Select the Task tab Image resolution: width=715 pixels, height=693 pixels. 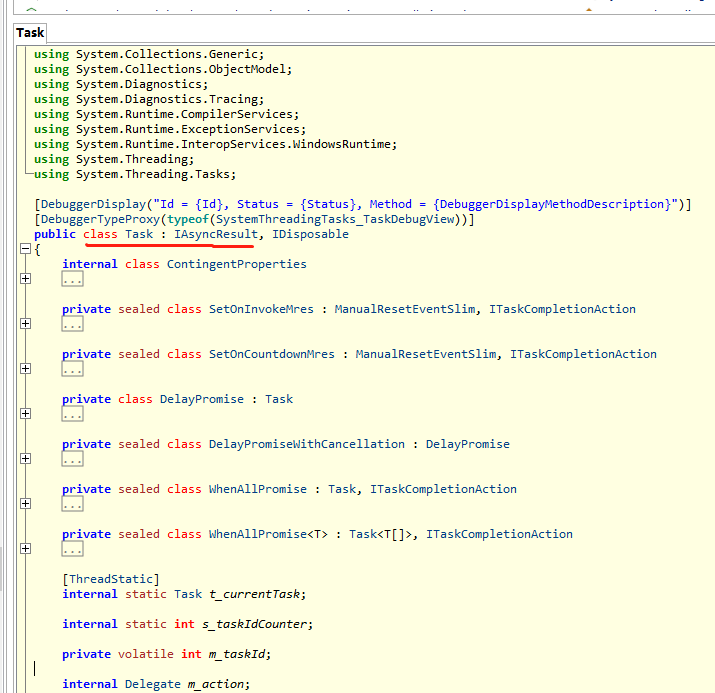tap(30, 33)
